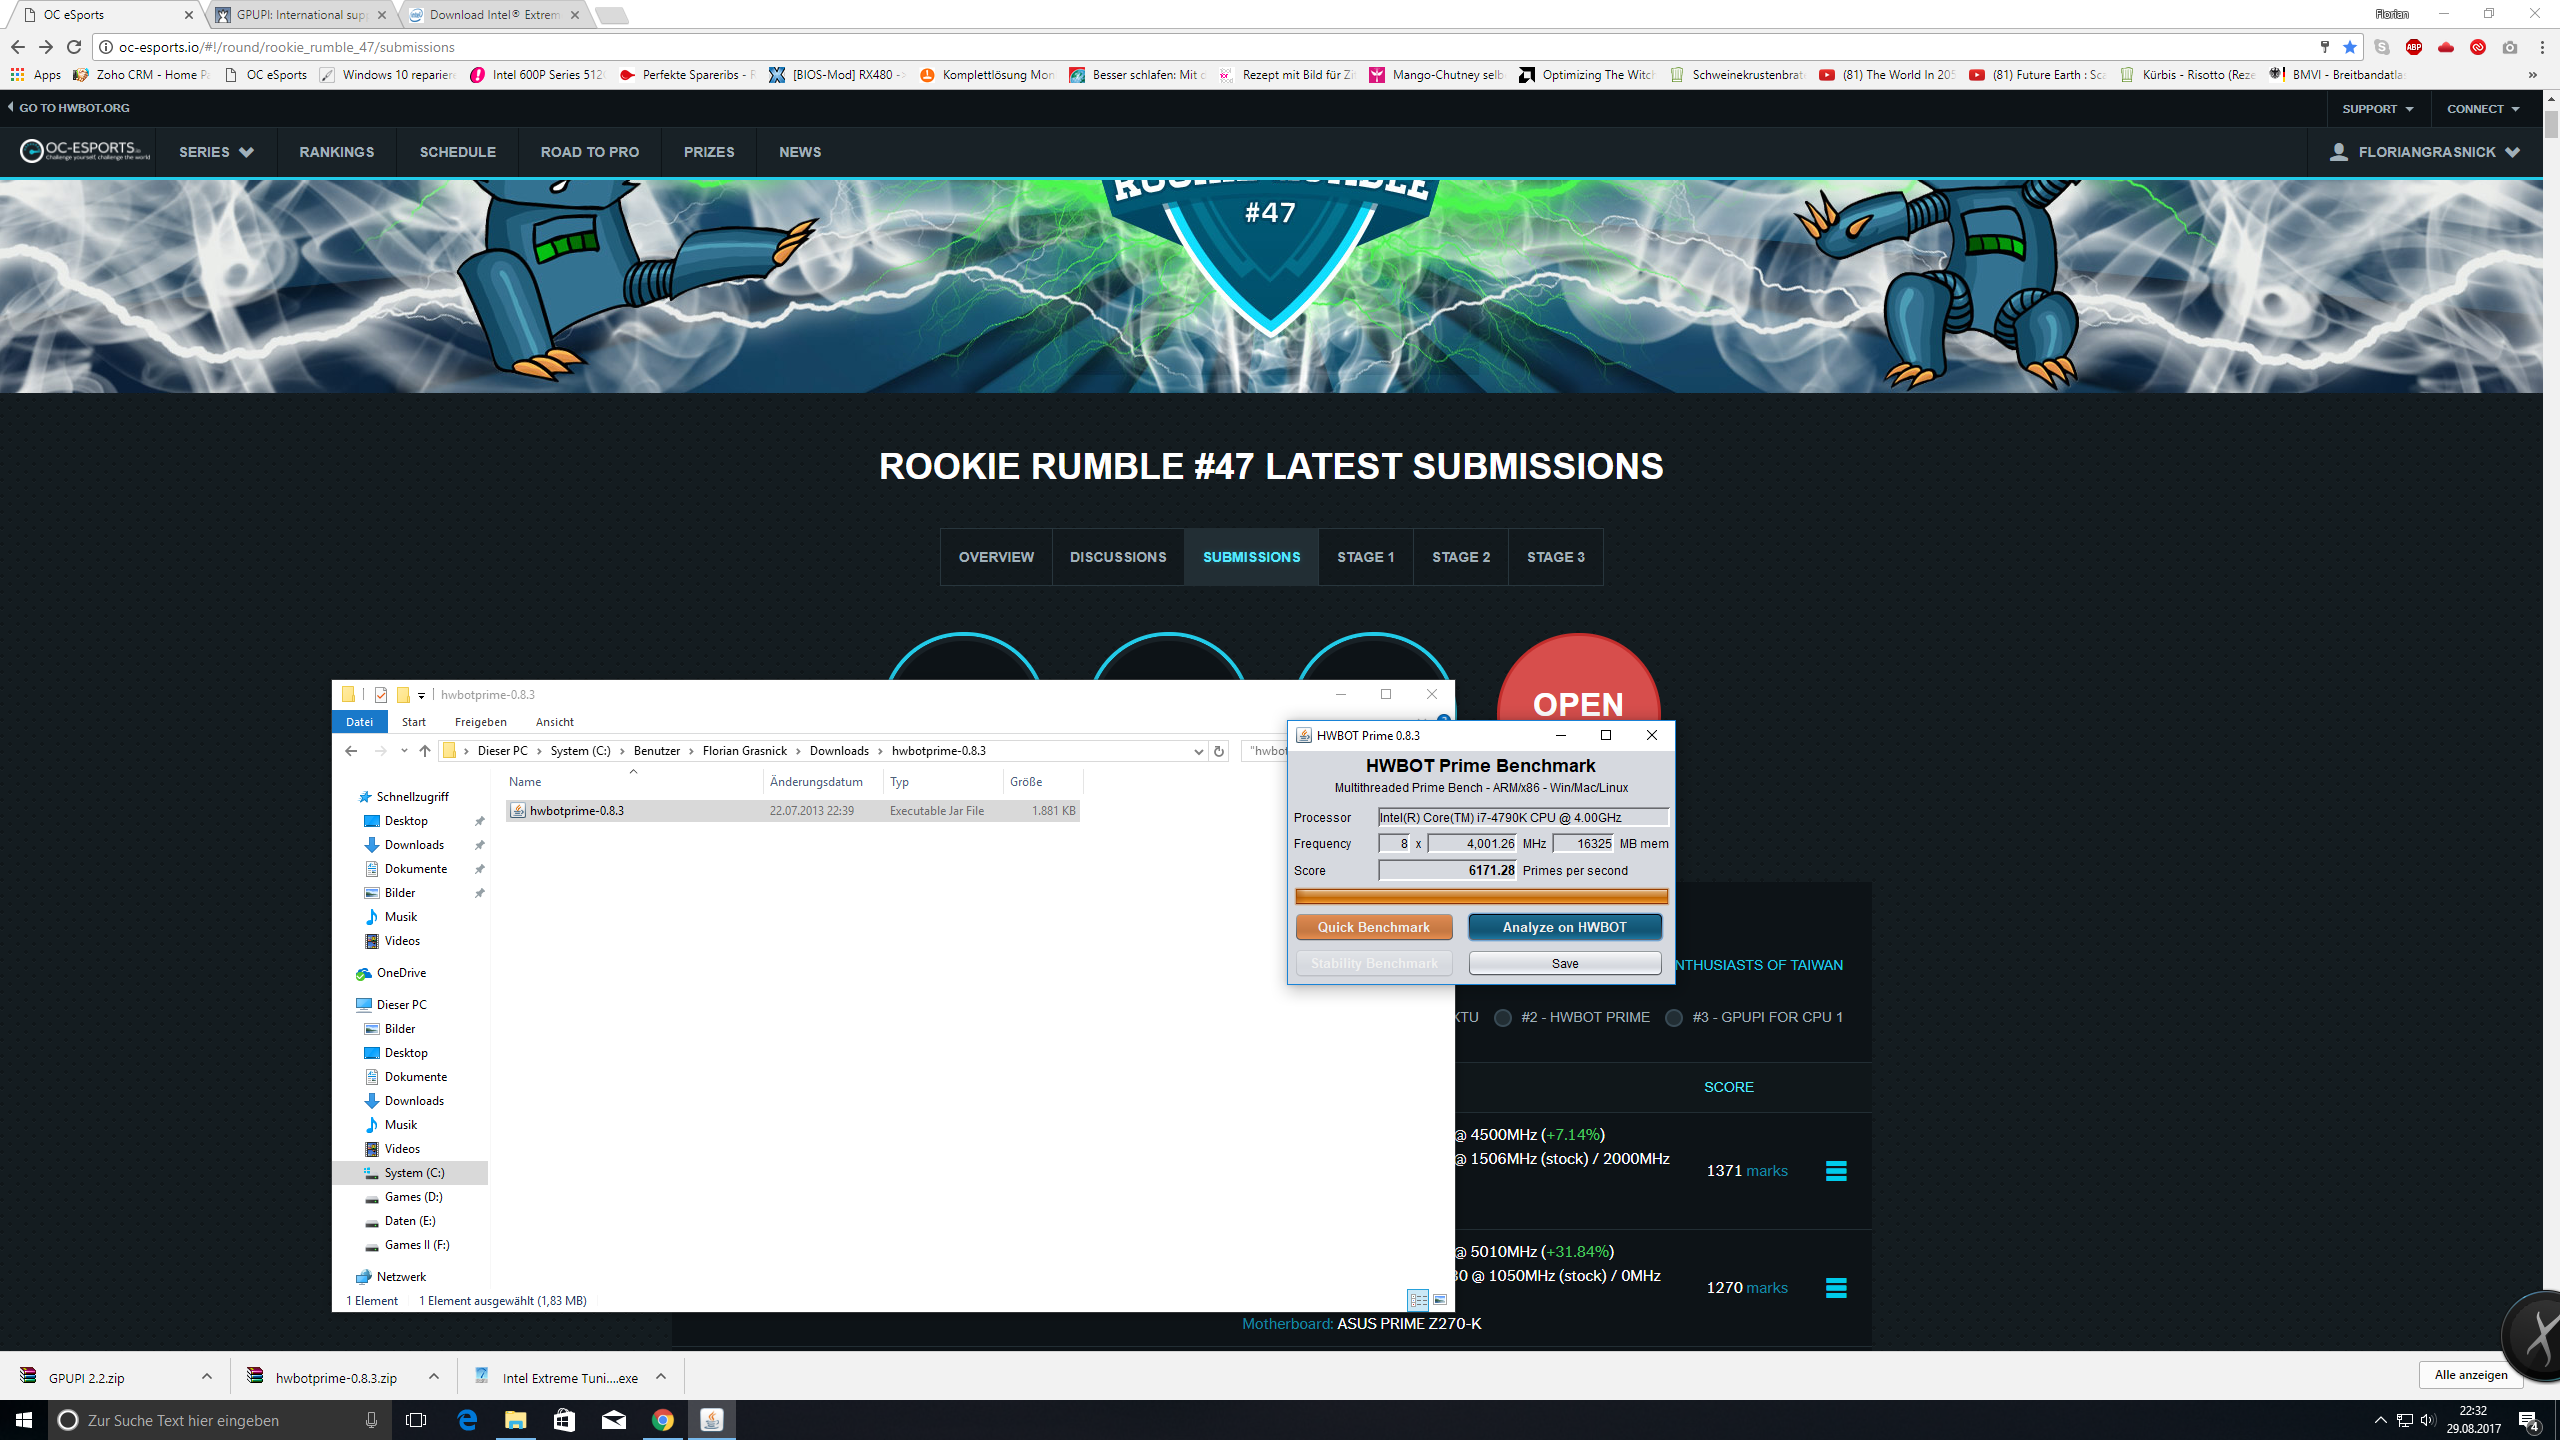Select #2 - HWBOT PRIME radio button
The height and width of the screenshot is (1440, 2560).
click(1502, 1018)
